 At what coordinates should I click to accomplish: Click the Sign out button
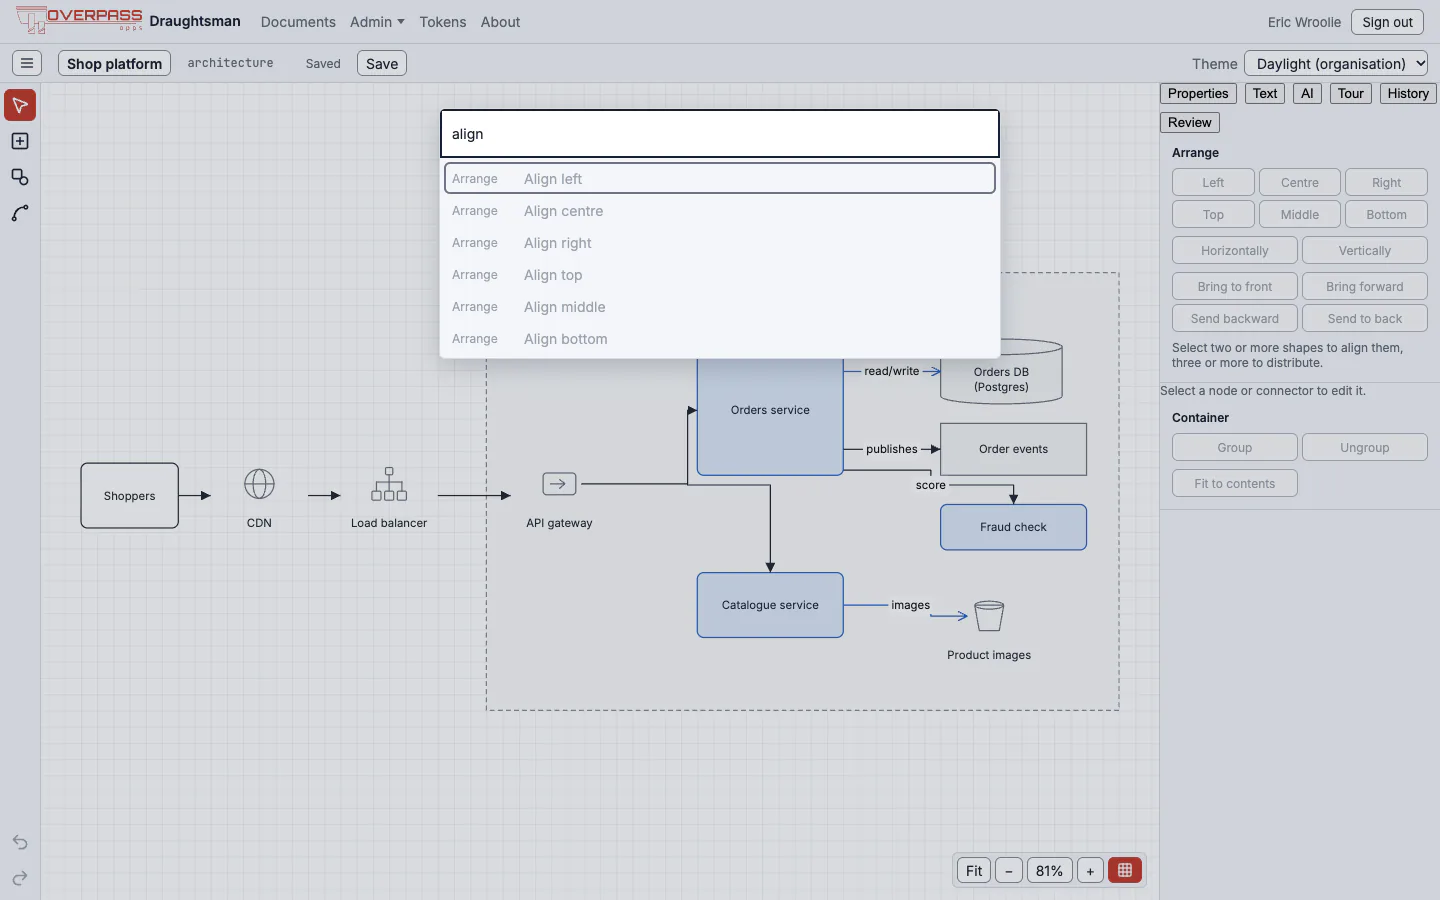click(1387, 22)
